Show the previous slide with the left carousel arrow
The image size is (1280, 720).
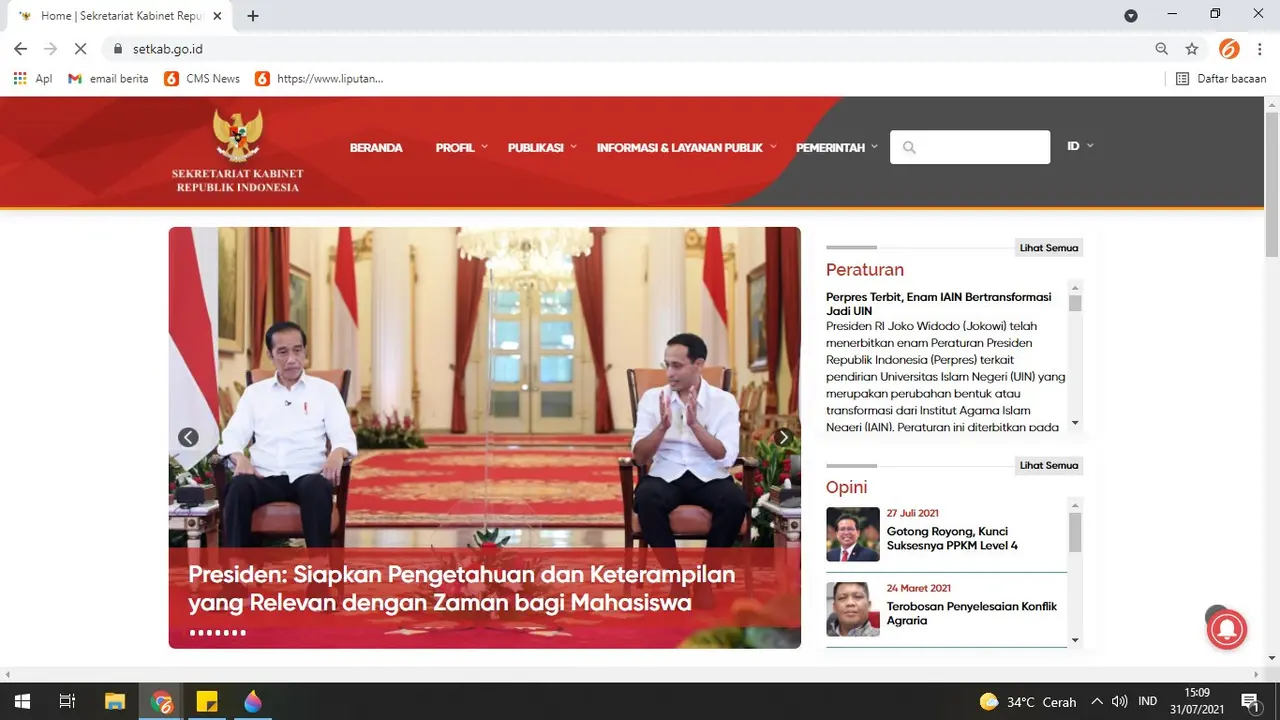pos(188,437)
